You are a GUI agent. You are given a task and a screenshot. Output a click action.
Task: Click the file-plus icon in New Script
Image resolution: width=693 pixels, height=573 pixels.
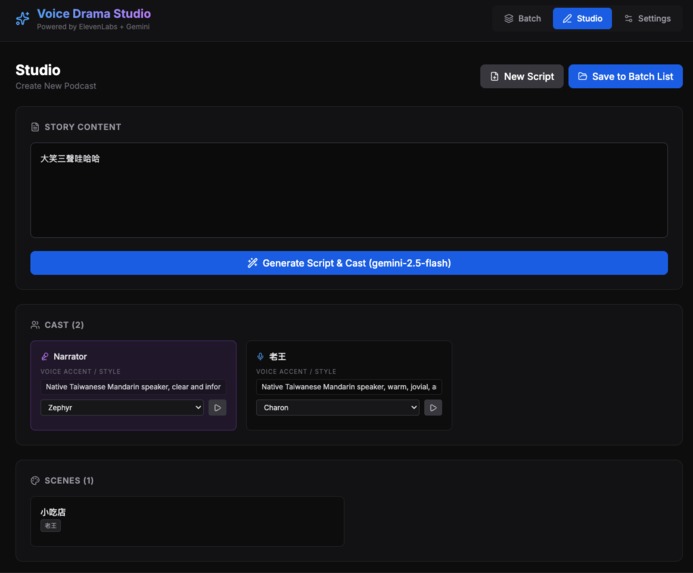(495, 76)
